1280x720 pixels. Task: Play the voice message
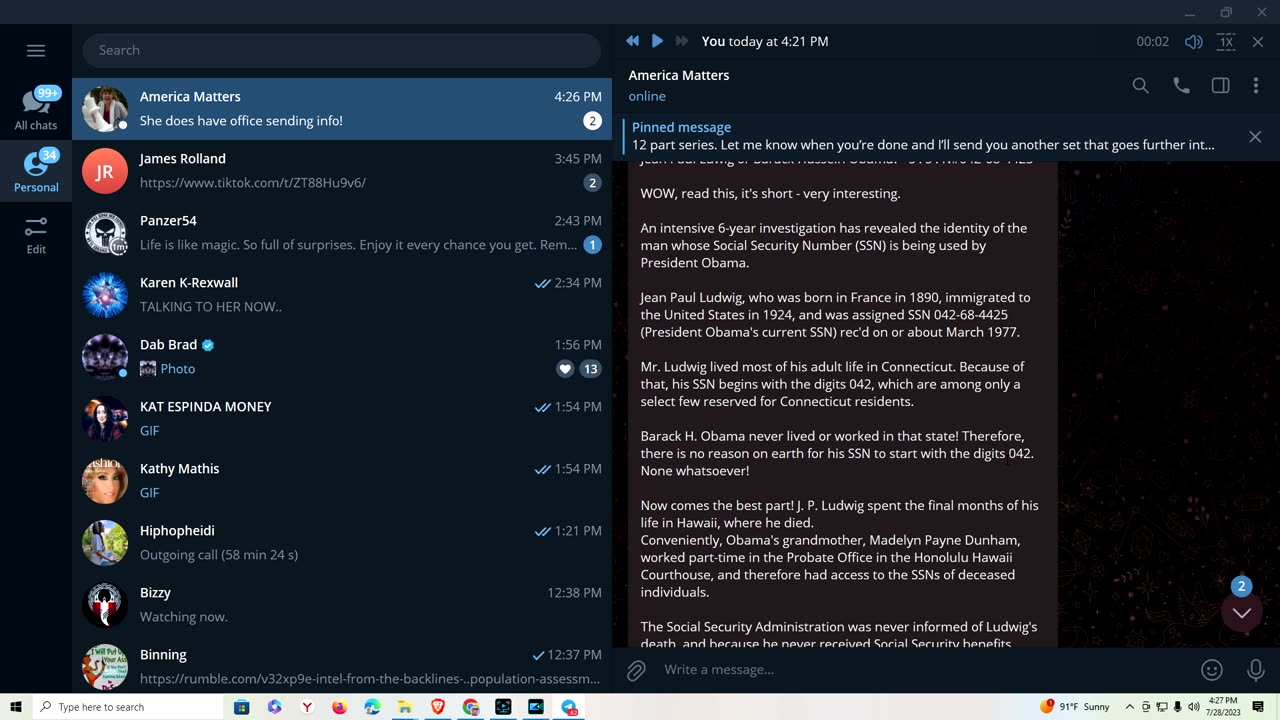click(x=657, y=41)
